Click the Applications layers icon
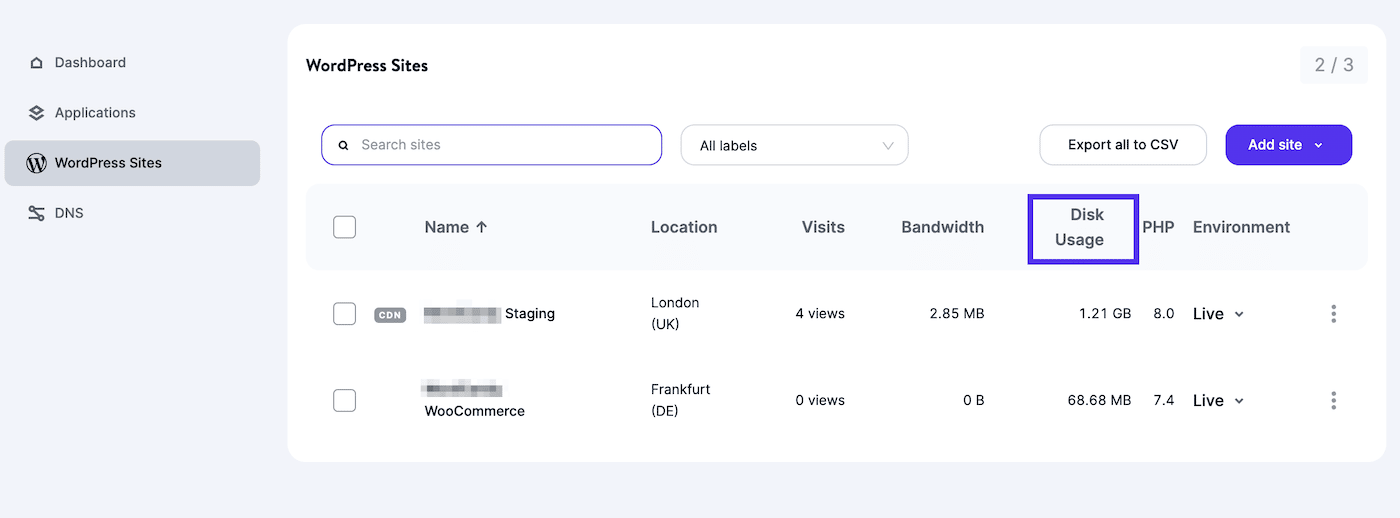 pos(37,113)
